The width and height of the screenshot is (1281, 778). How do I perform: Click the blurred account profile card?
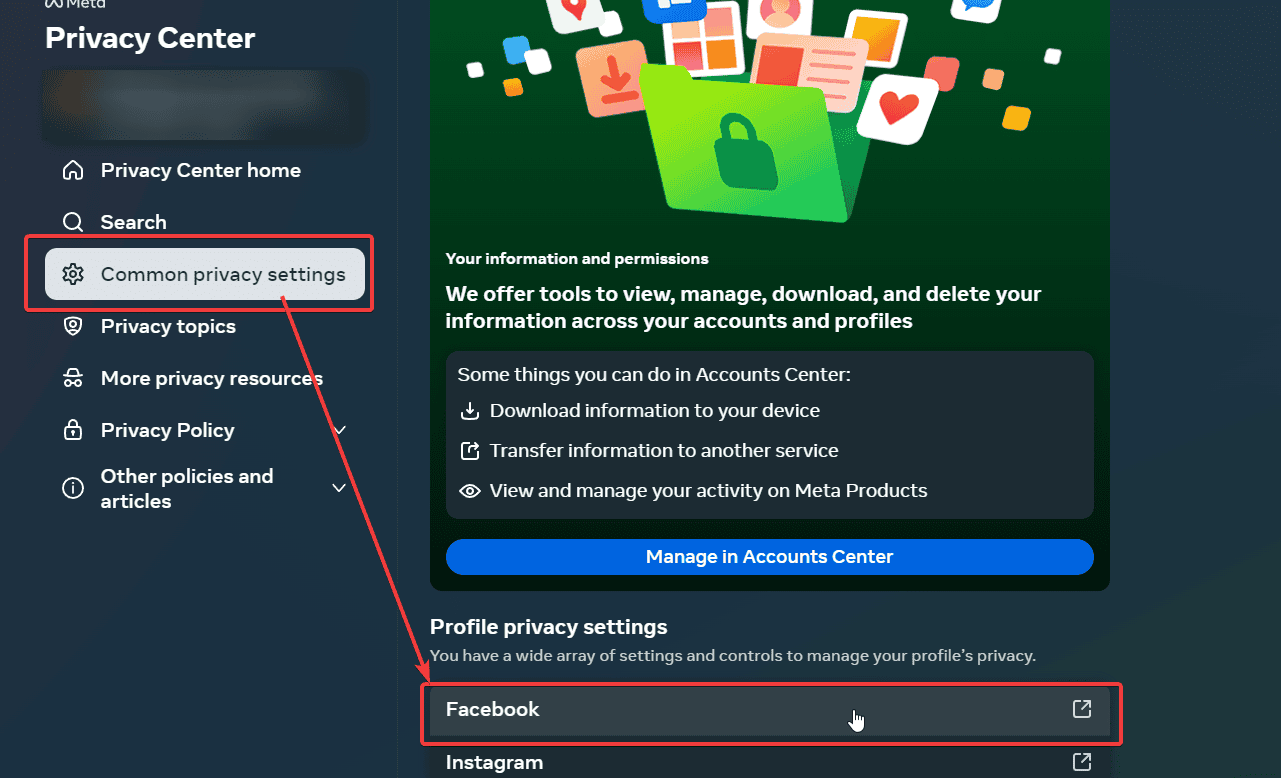204,104
